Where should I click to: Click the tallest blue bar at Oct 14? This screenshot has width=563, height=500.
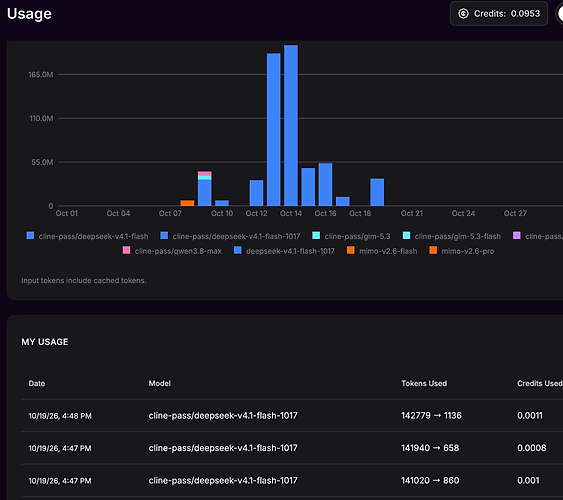pyautogui.click(x=291, y=125)
